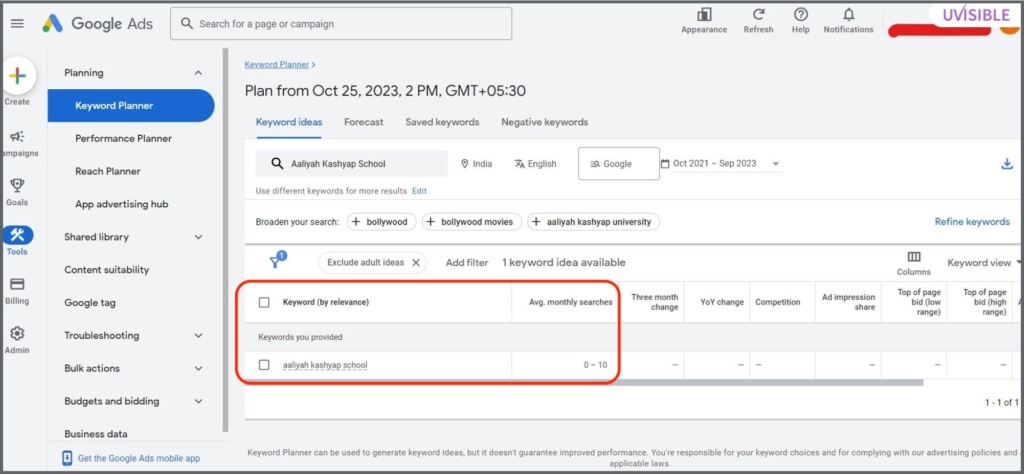
Task: Expand the Budgets and bidding section
Action: [134, 401]
